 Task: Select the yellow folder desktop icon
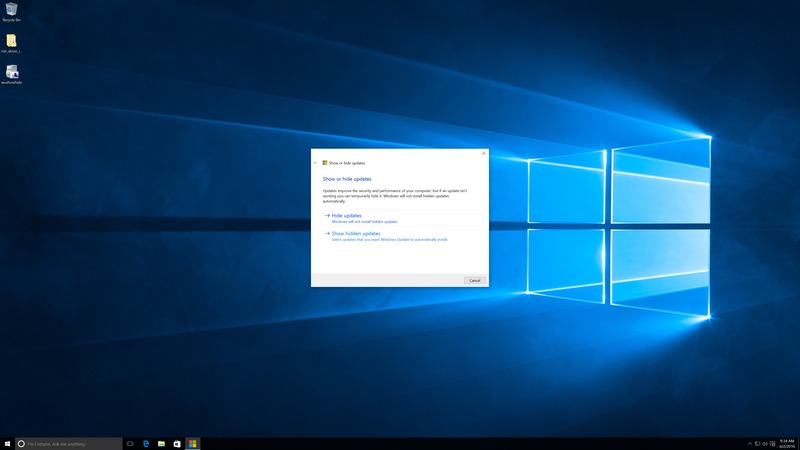coord(11,42)
